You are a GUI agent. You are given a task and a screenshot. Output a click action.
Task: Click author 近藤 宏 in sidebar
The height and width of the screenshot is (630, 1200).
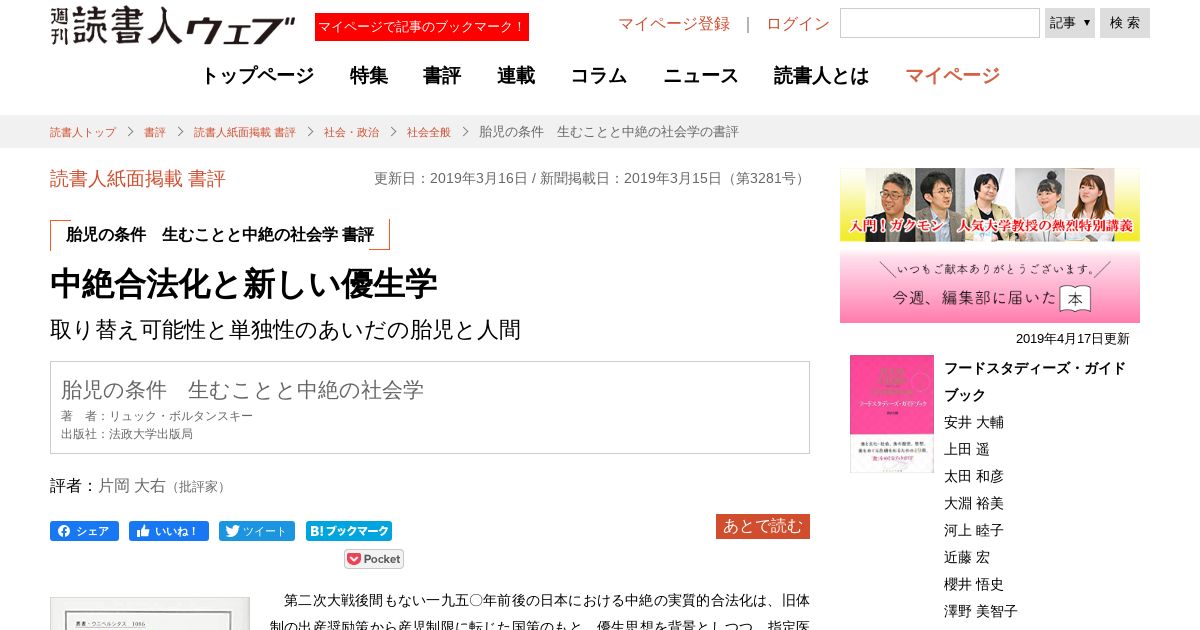click(x=966, y=557)
